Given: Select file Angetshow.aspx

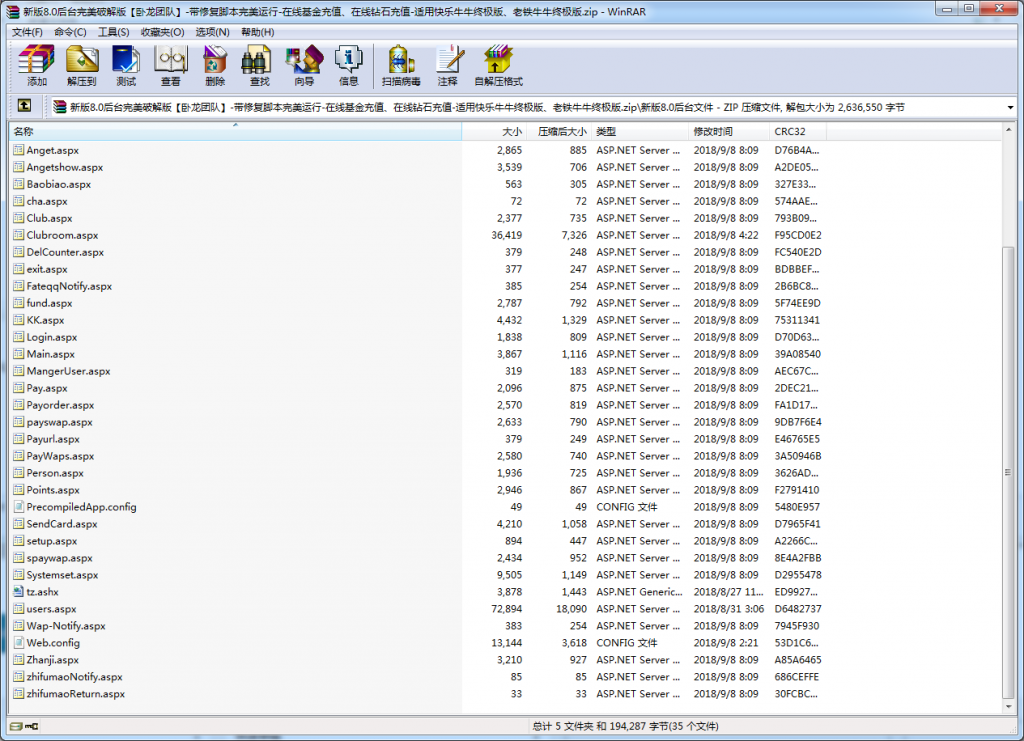Looking at the screenshot, I should 65,167.
